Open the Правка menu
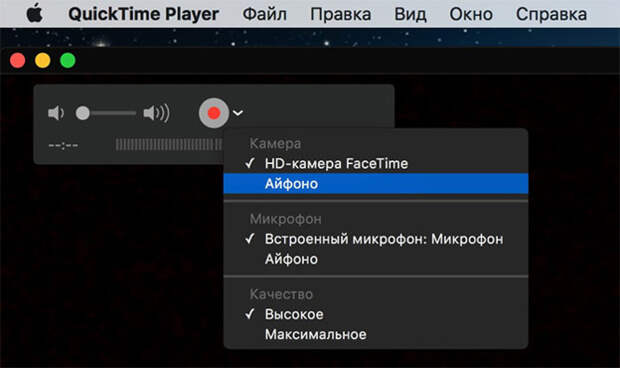Image resolution: width=620 pixels, height=368 pixels. tap(340, 14)
